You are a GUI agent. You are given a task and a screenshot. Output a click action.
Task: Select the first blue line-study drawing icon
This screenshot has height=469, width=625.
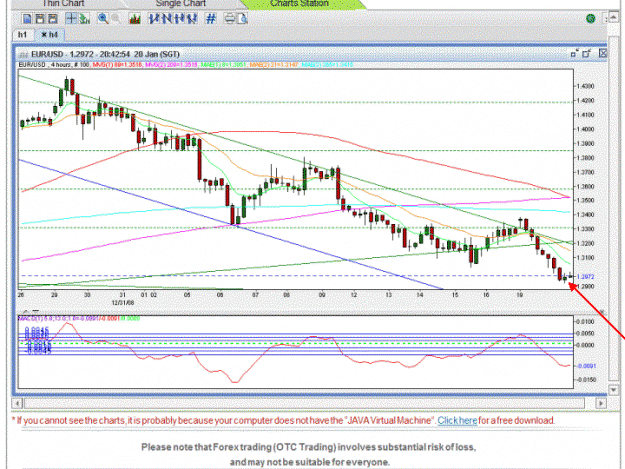point(154,19)
